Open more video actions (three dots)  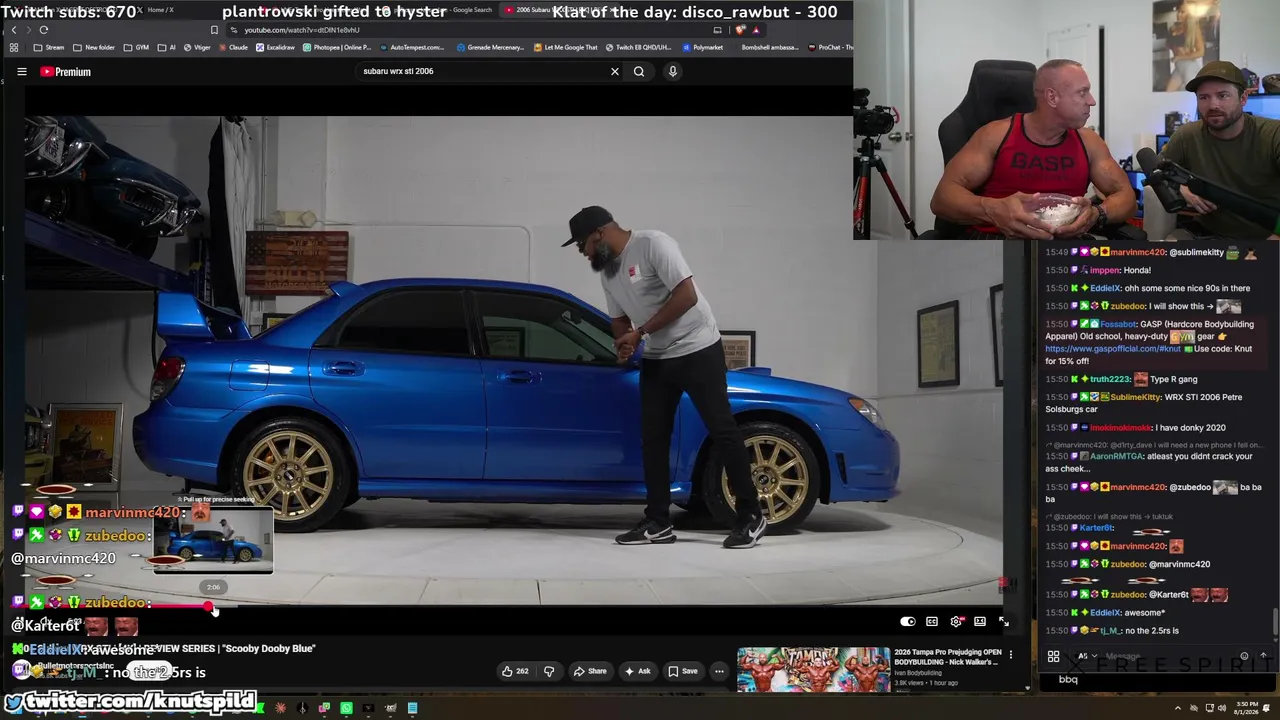[x=719, y=671]
